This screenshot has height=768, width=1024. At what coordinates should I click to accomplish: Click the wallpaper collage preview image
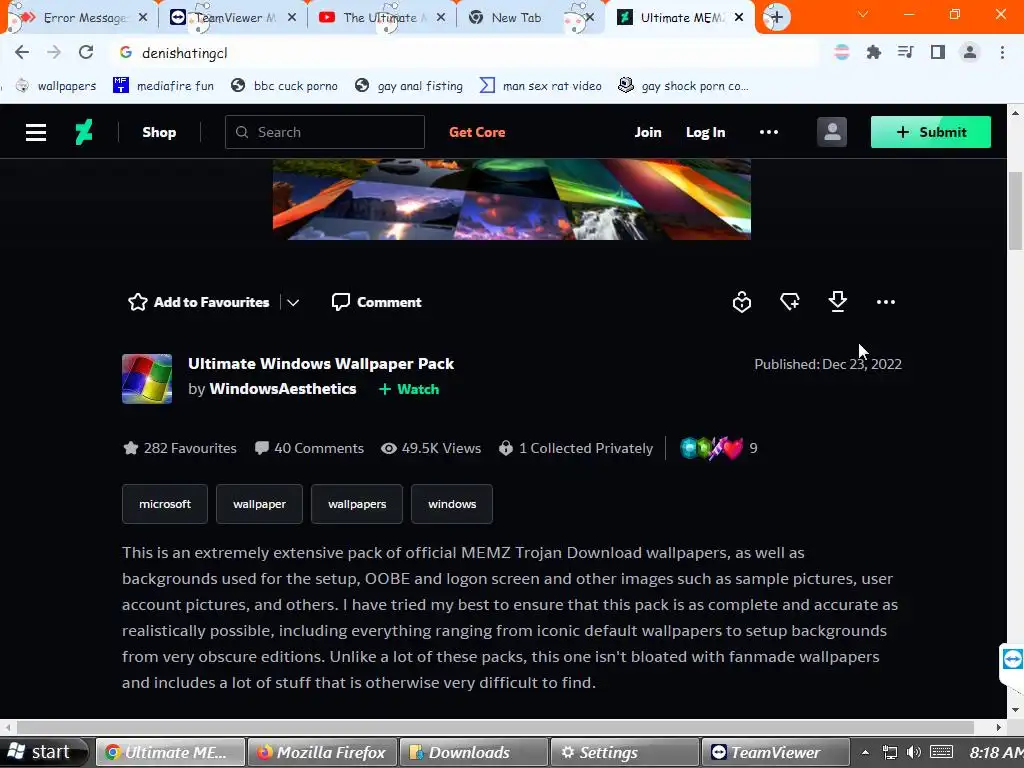[x=512, y=199]
